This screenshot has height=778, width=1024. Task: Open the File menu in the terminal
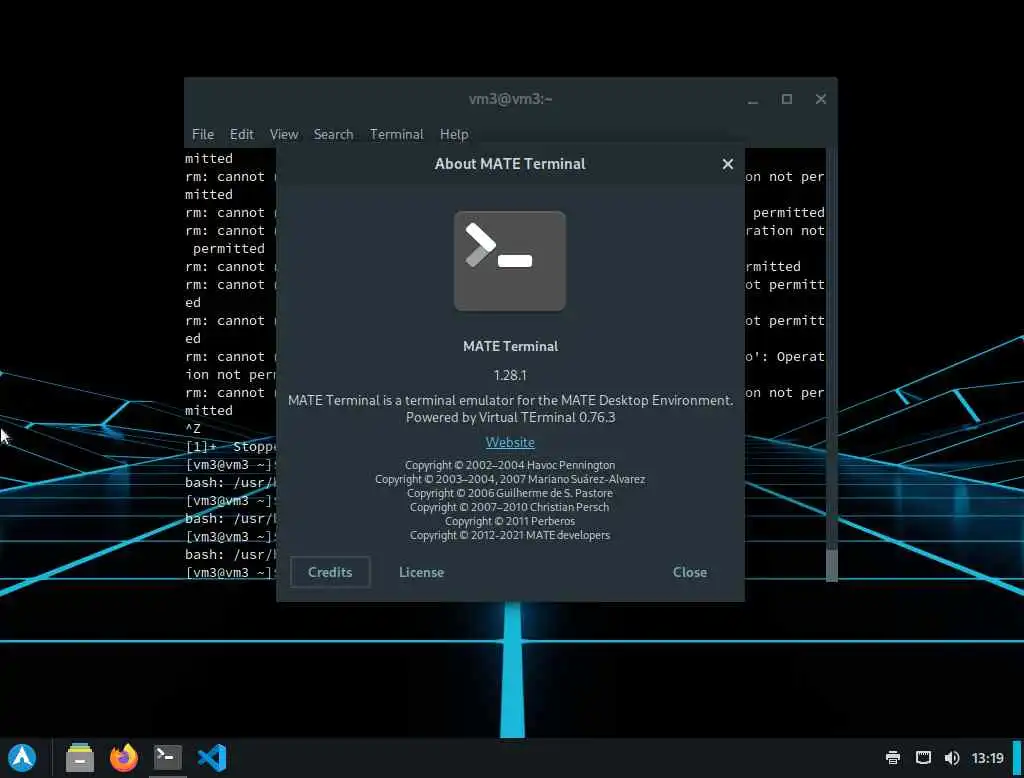click(203, 134)
